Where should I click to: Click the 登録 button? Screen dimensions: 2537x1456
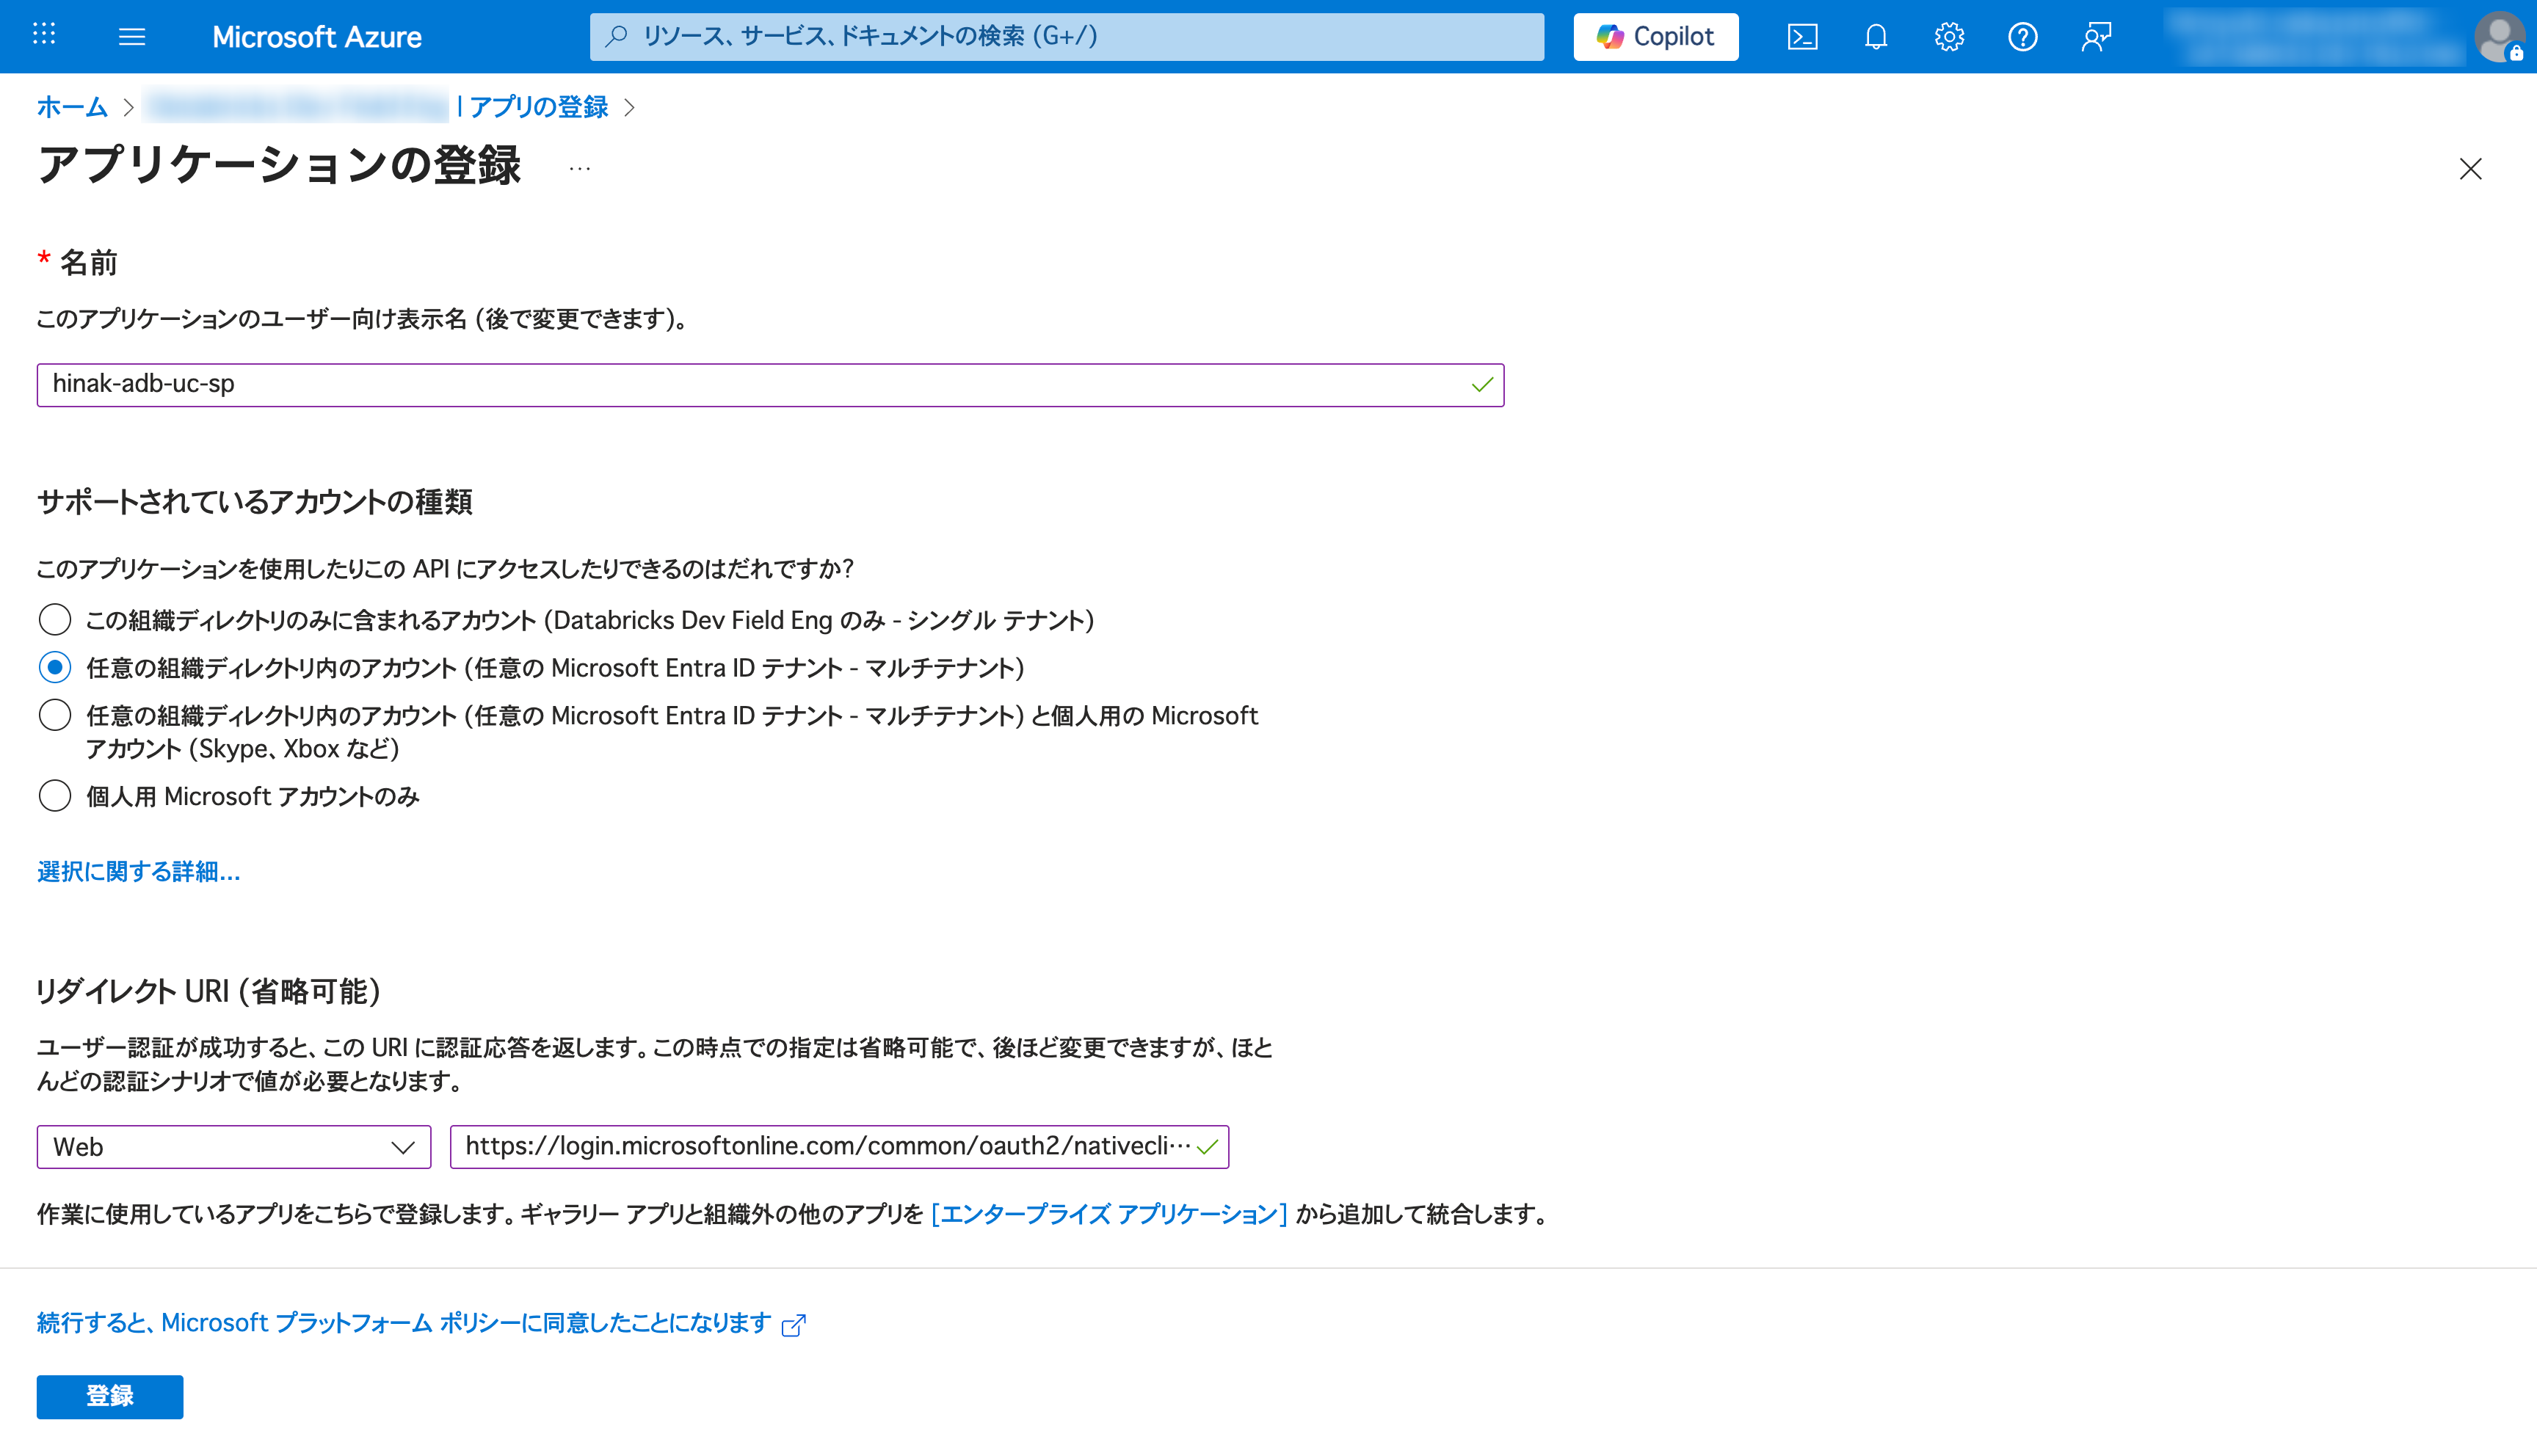tap(110, 1396)
